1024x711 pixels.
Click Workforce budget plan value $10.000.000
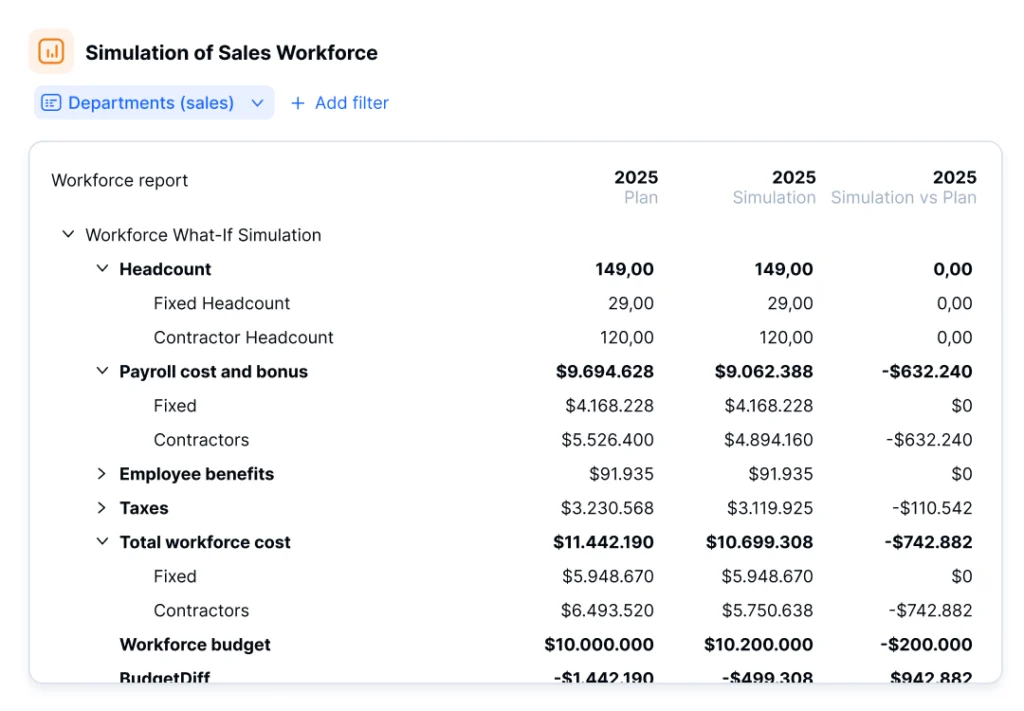tap(599, 644)
